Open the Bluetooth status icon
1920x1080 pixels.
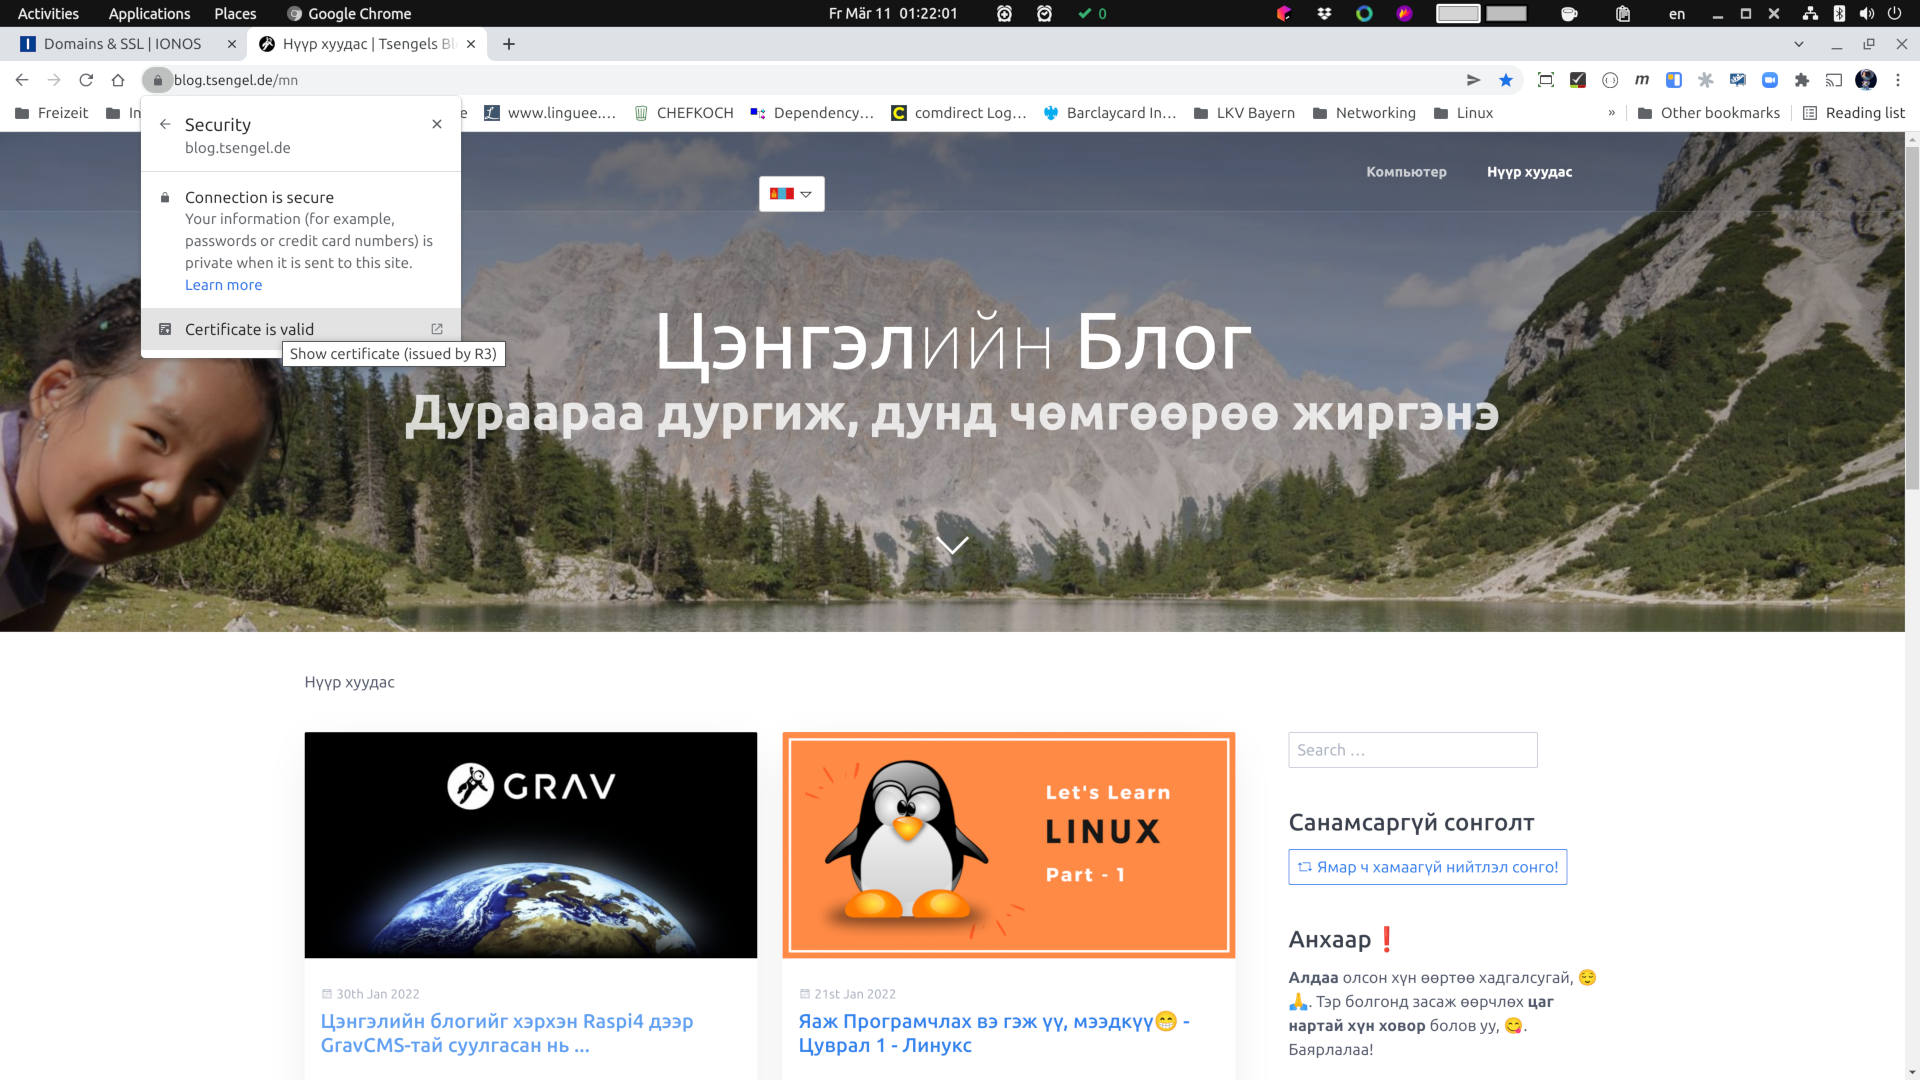click(1838, 13)
